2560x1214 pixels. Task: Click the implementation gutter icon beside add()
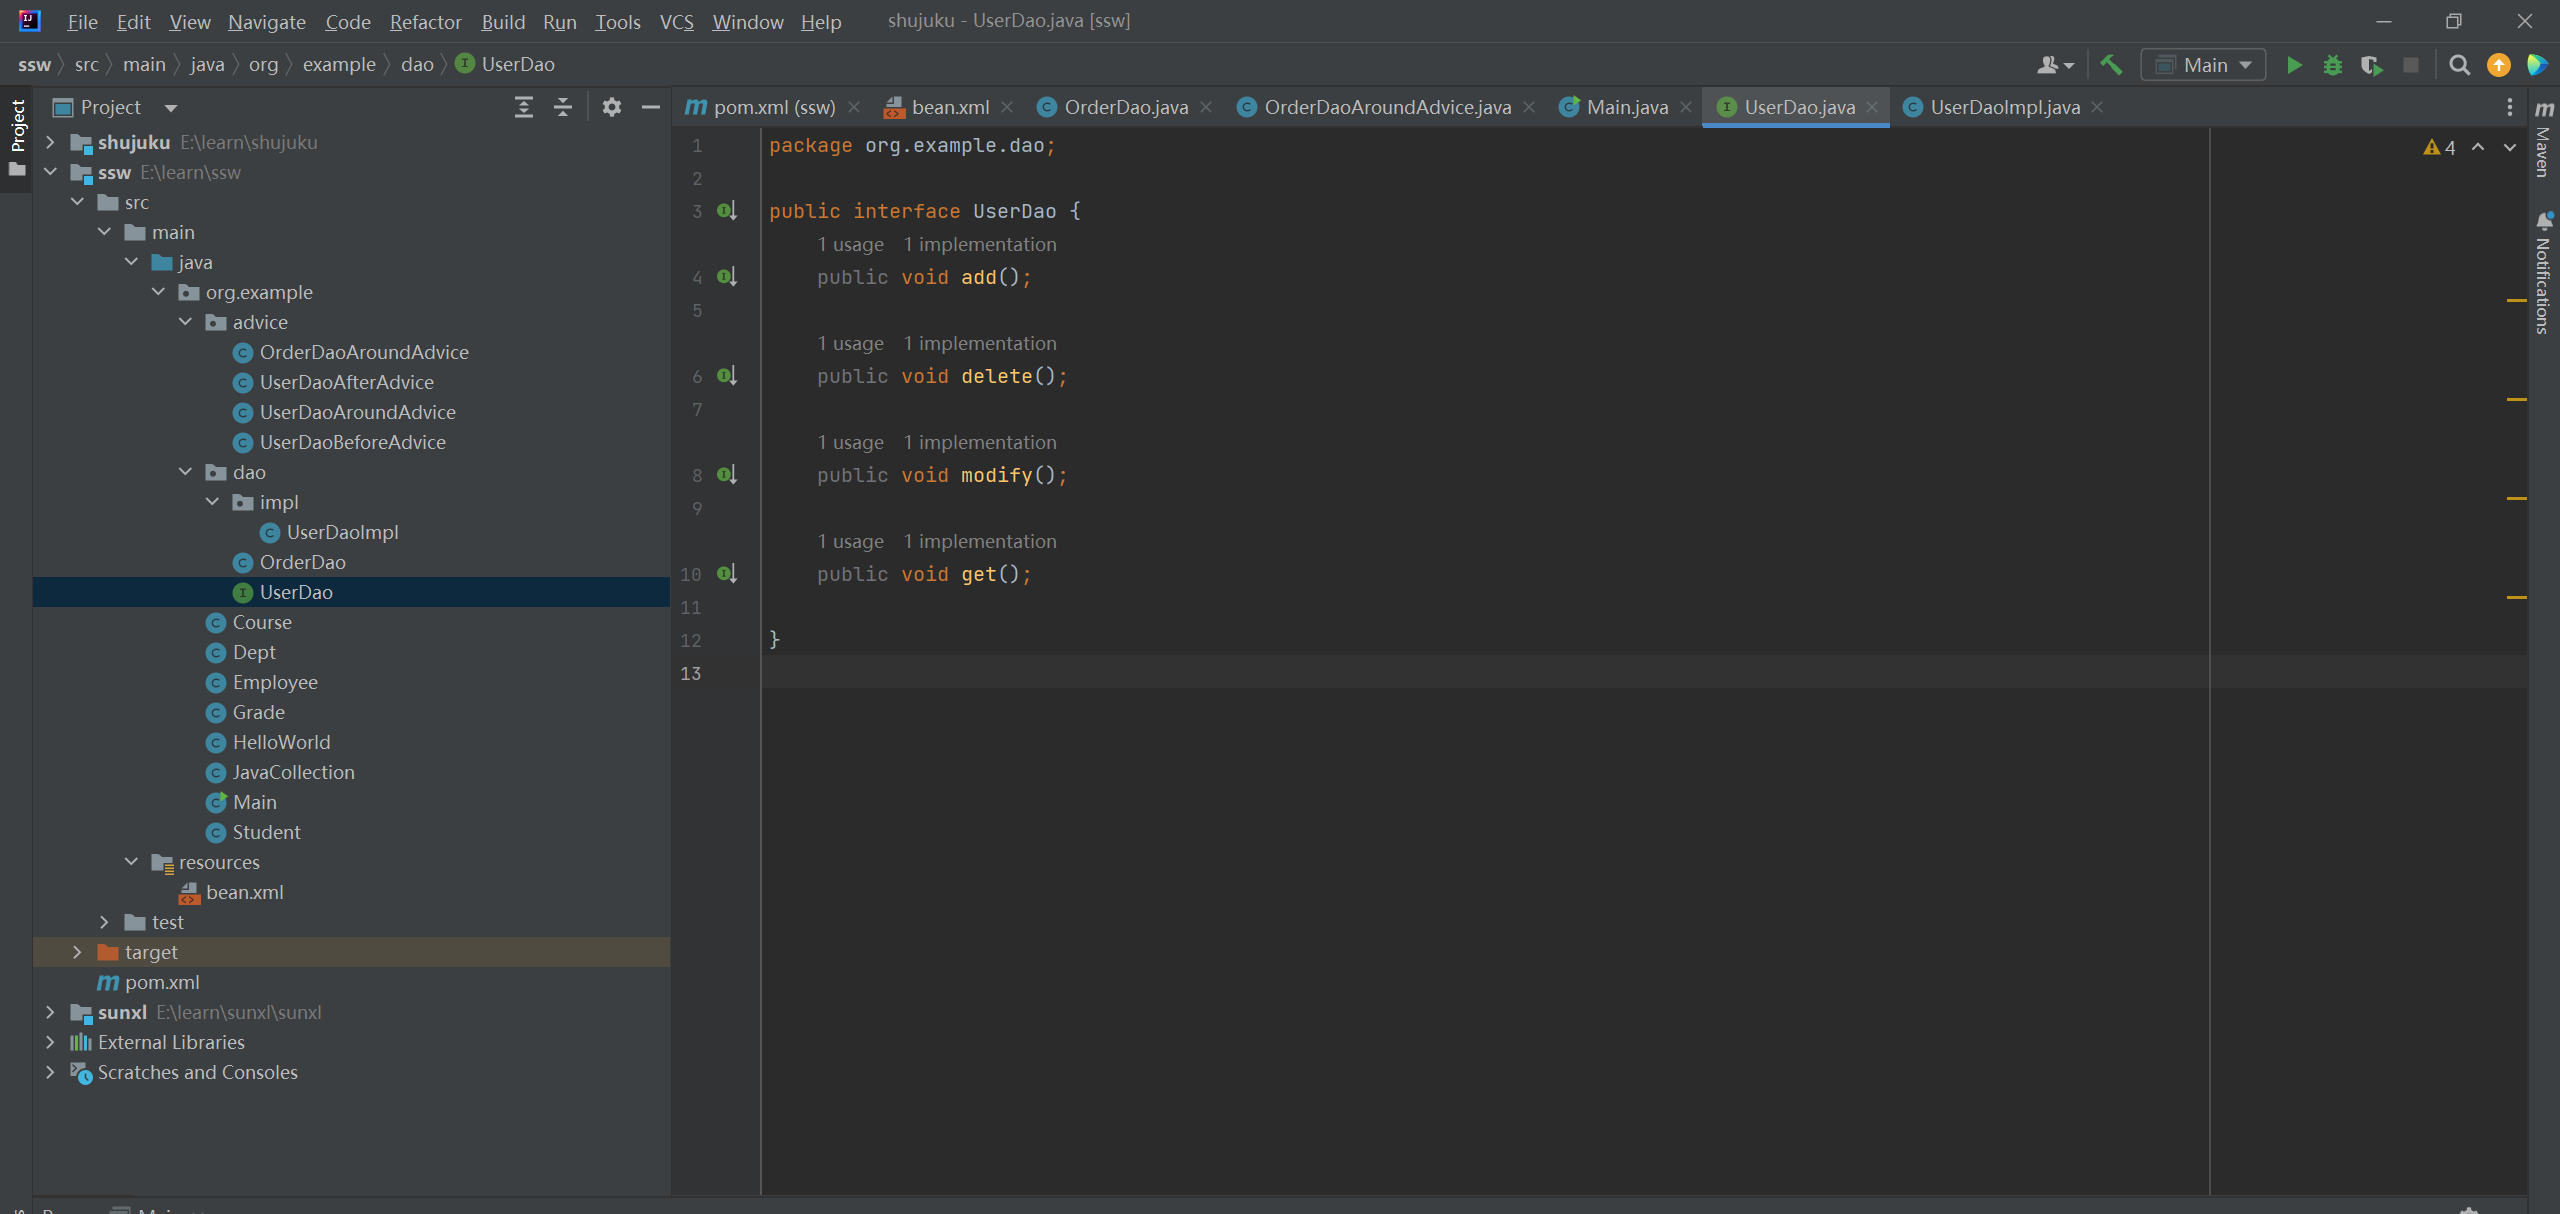point(727,277)
